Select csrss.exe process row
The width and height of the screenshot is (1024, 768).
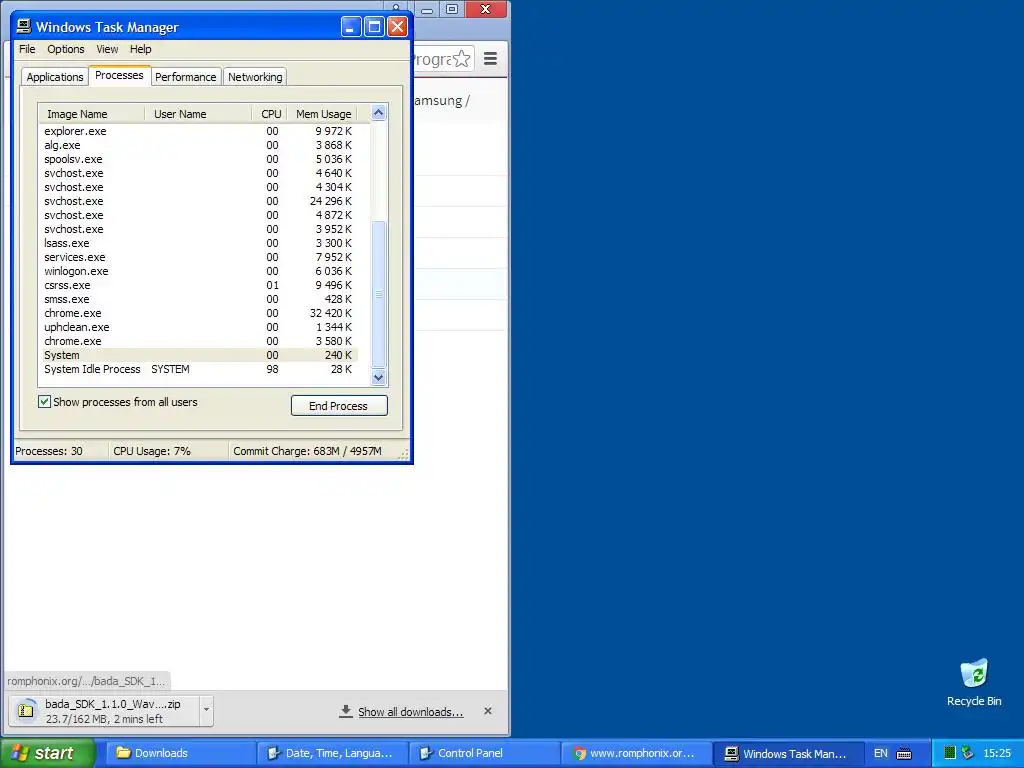(199, 285)
